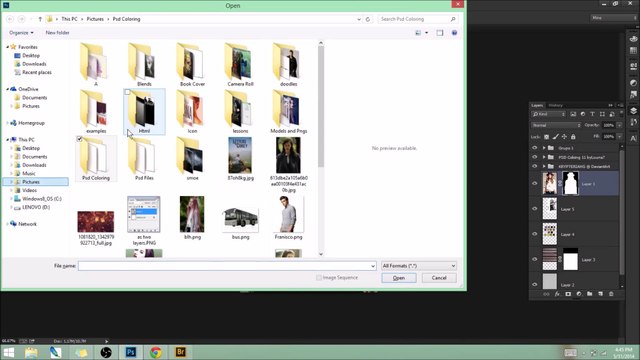Click the Character panel icon in dock
This screenshot has height=360, width=640.
[633, 138]
